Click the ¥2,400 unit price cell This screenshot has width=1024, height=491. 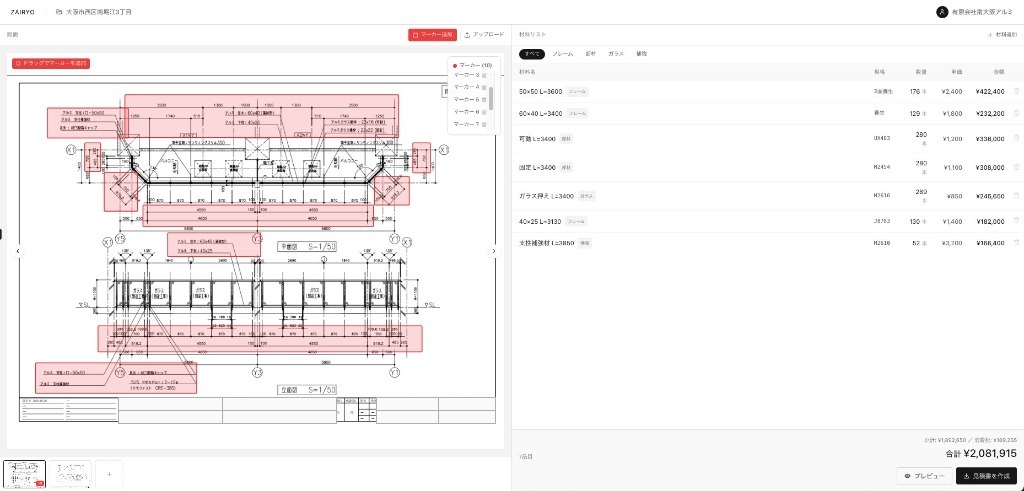click(x=952, y=91)
